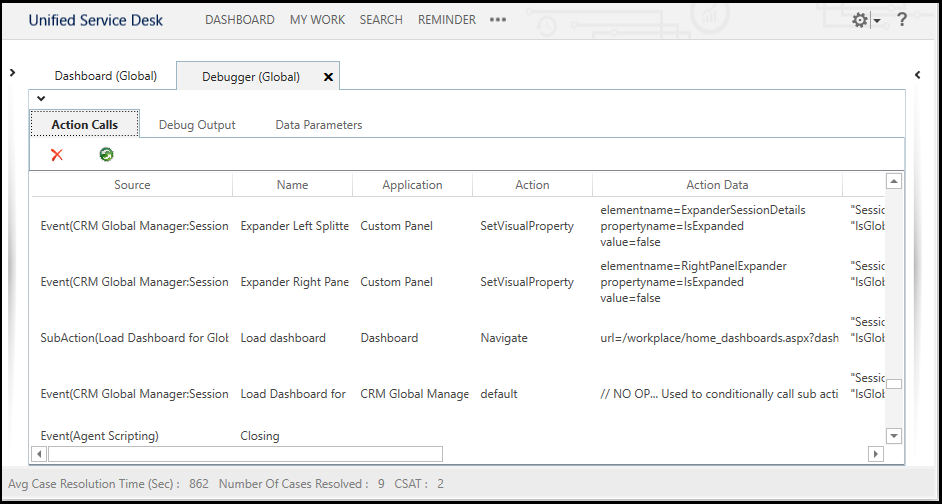The width and height of the screenshot is (942, 504).
Task: Open the gear options dropdown arrow
Action: pyautogui.click(x=877, y=21)
